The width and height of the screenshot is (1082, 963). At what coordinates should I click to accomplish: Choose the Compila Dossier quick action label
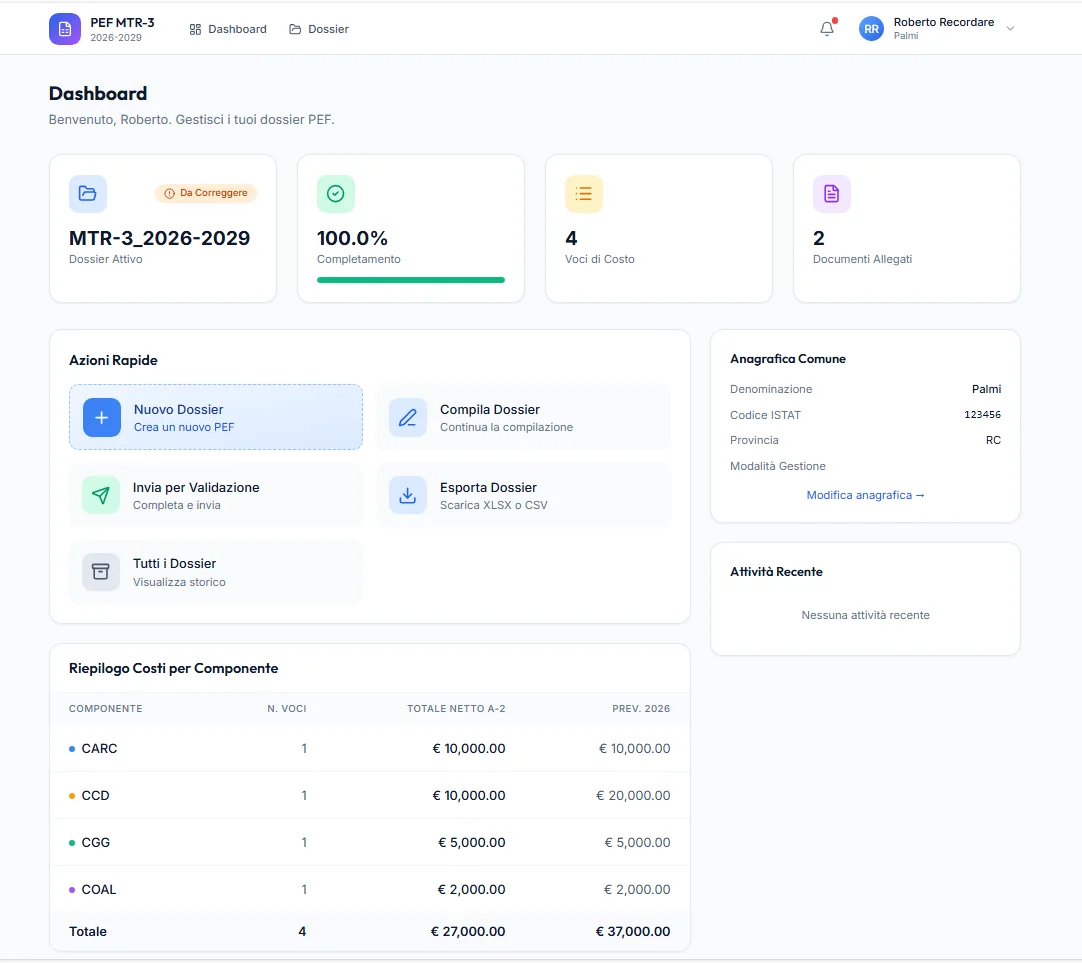point(490,409)
